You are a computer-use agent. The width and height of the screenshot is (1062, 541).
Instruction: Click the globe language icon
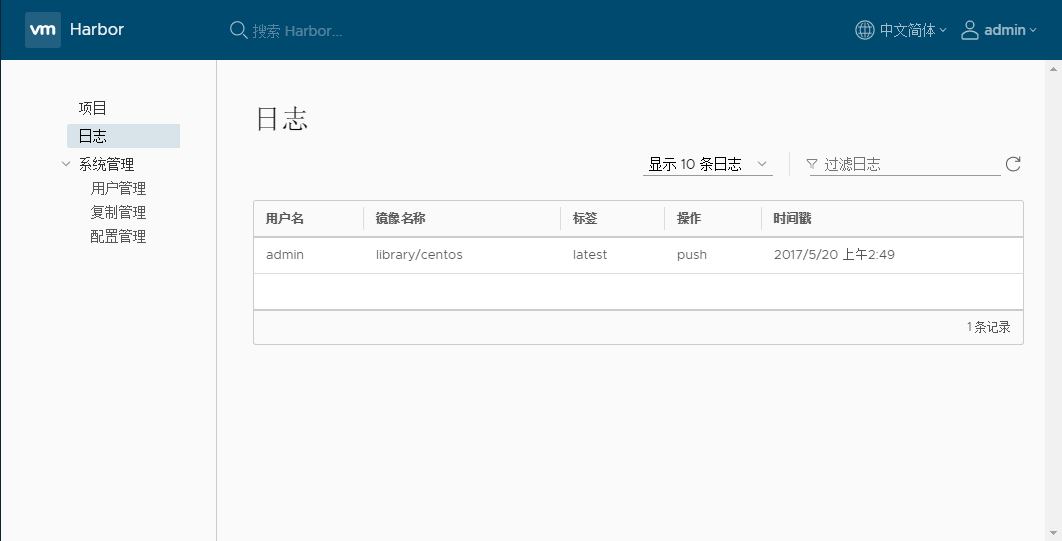tap(864, 30)
